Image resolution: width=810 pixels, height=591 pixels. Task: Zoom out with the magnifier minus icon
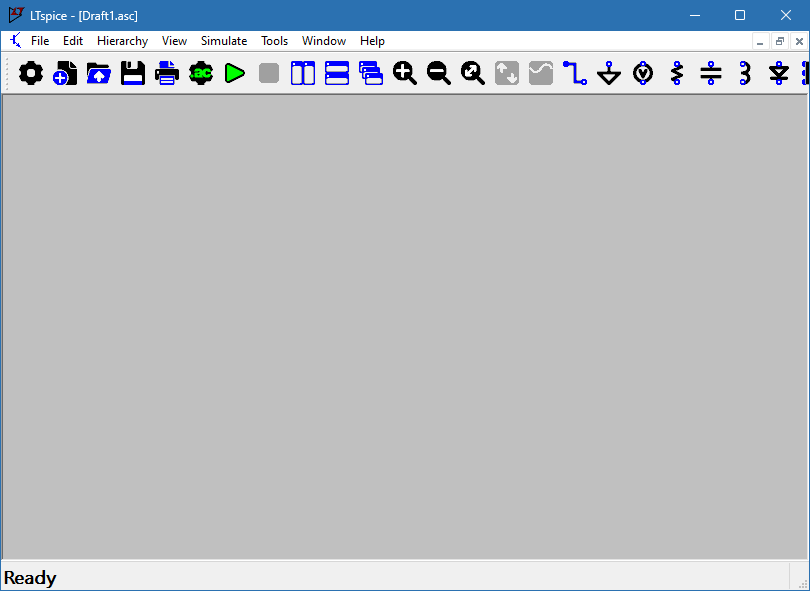[439, 73]
